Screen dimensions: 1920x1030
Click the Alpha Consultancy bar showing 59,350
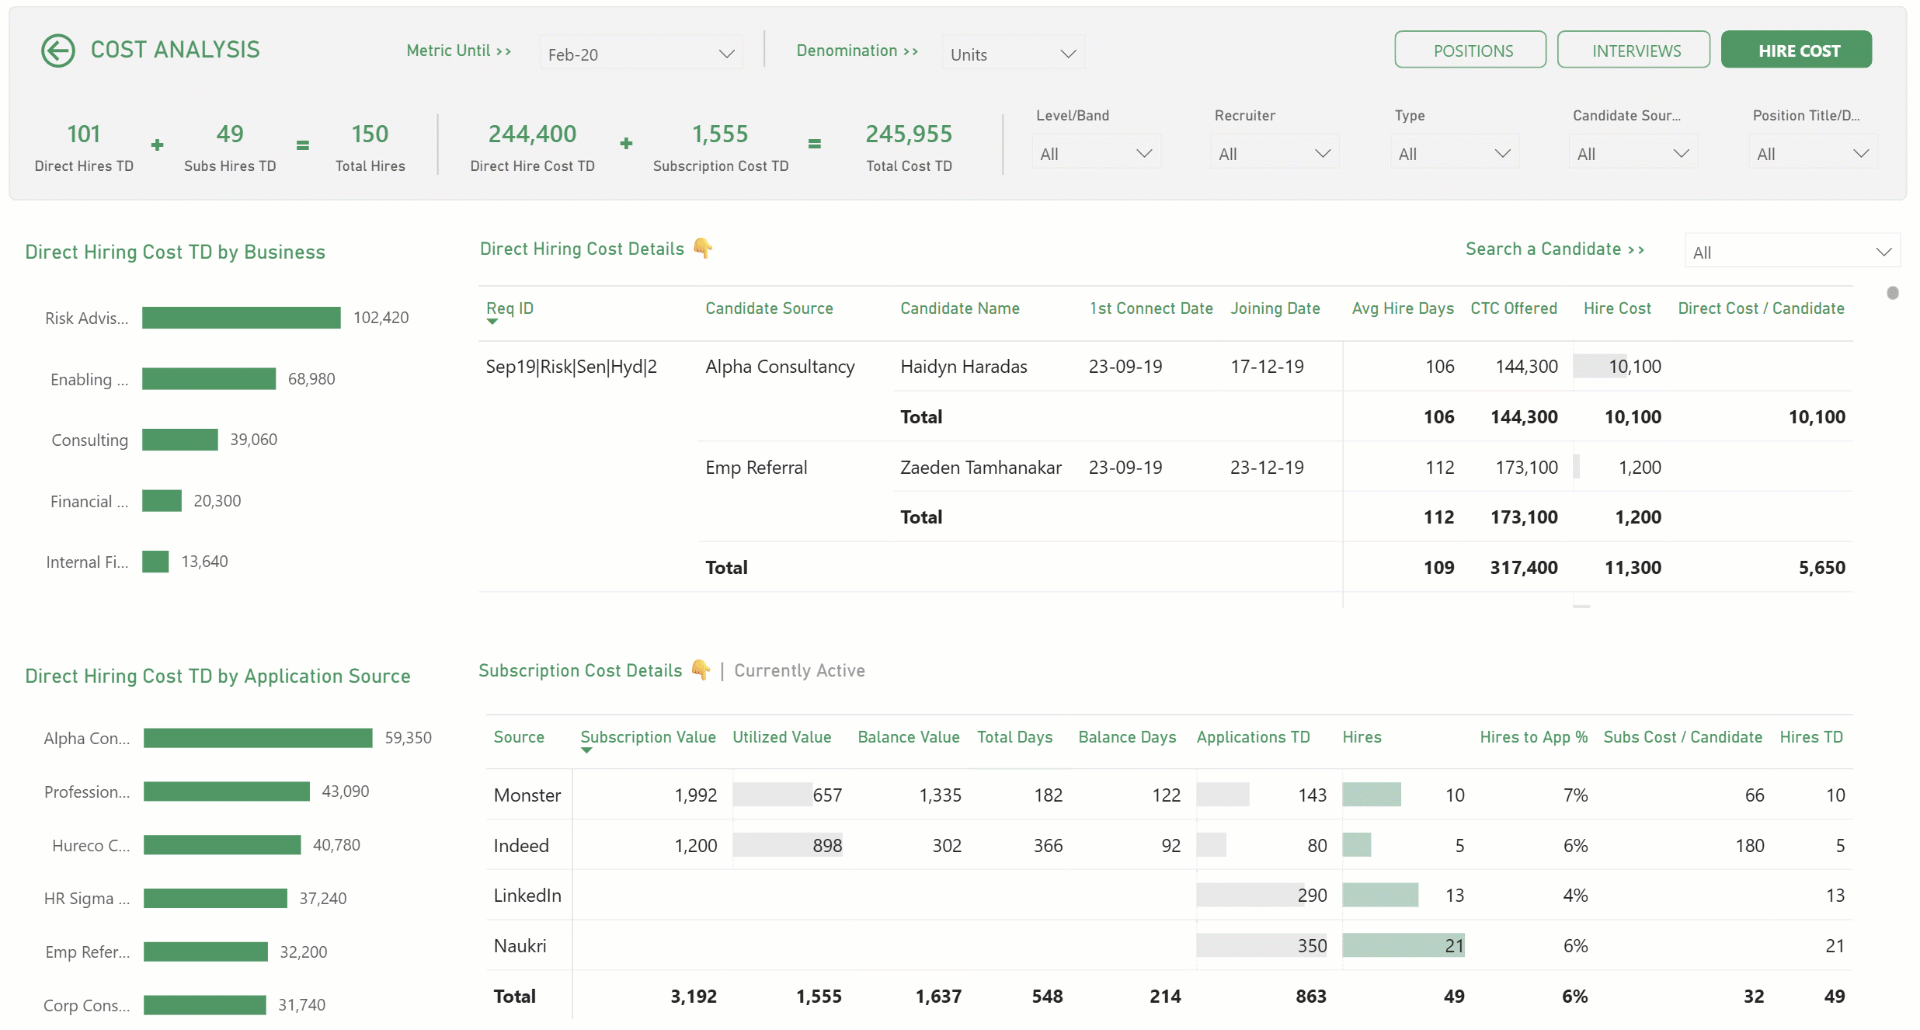[x=258, y=737]
